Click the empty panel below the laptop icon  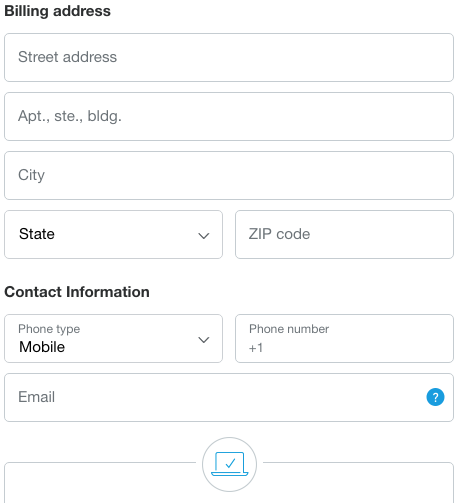pos(229,487)
